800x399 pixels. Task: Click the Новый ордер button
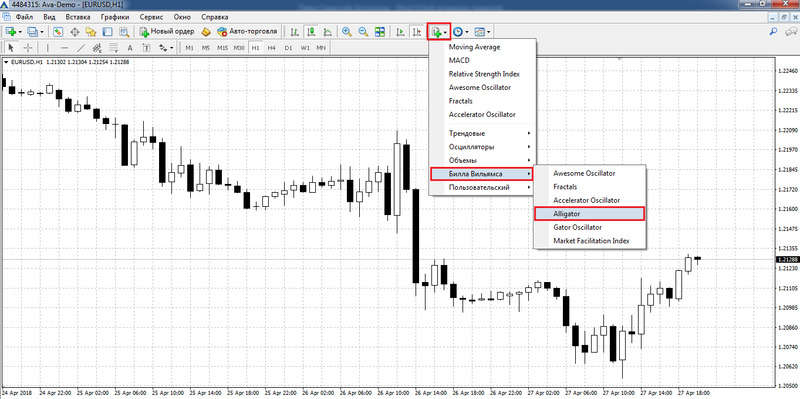click(167, 32)
